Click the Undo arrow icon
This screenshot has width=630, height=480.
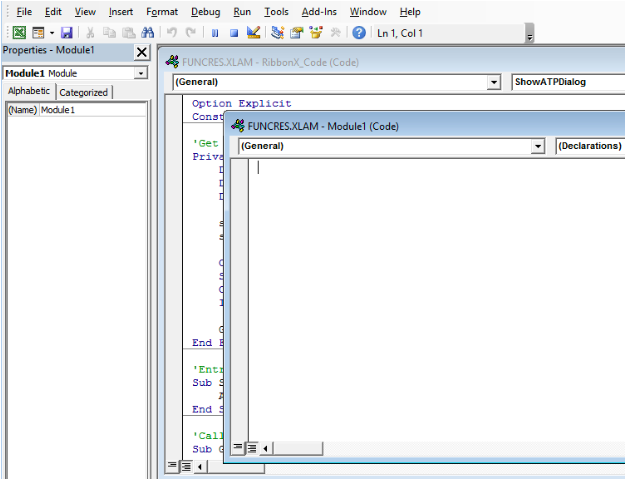coord(172,33)
